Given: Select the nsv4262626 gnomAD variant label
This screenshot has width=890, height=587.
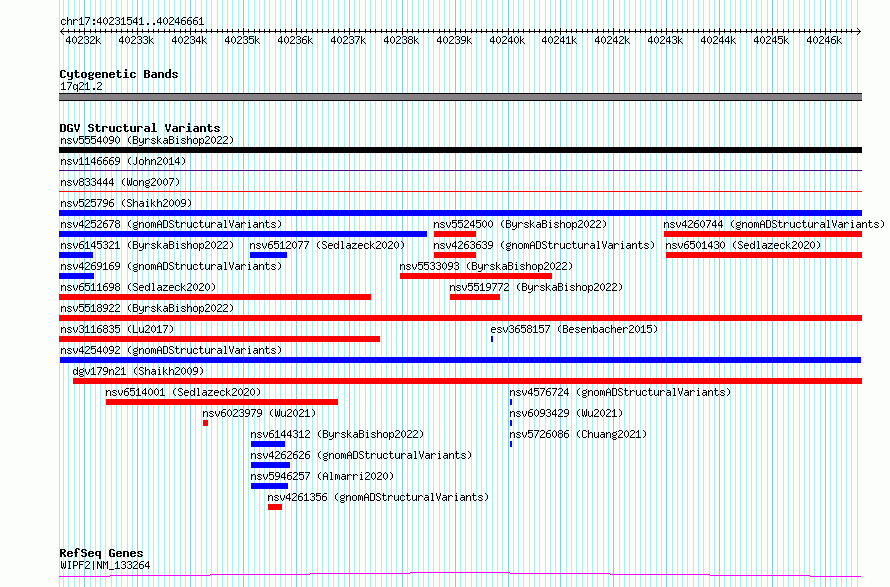Looking at the screenshot, I should pos(361,455).
